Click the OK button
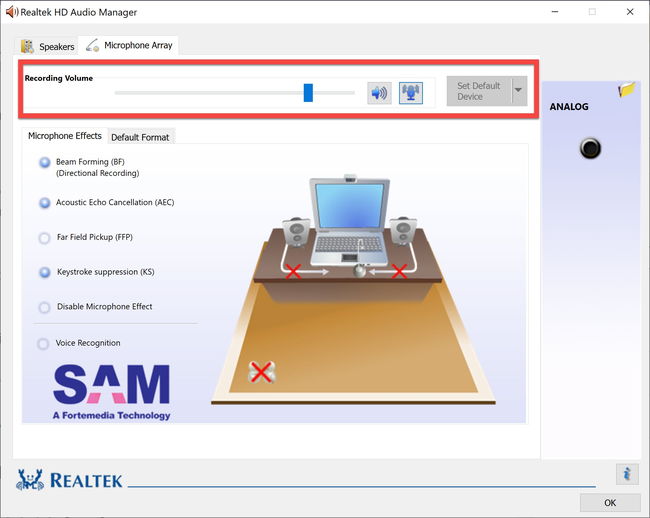Screen dimensions: 650x518 pyautogui.click(x=610, y=503)
